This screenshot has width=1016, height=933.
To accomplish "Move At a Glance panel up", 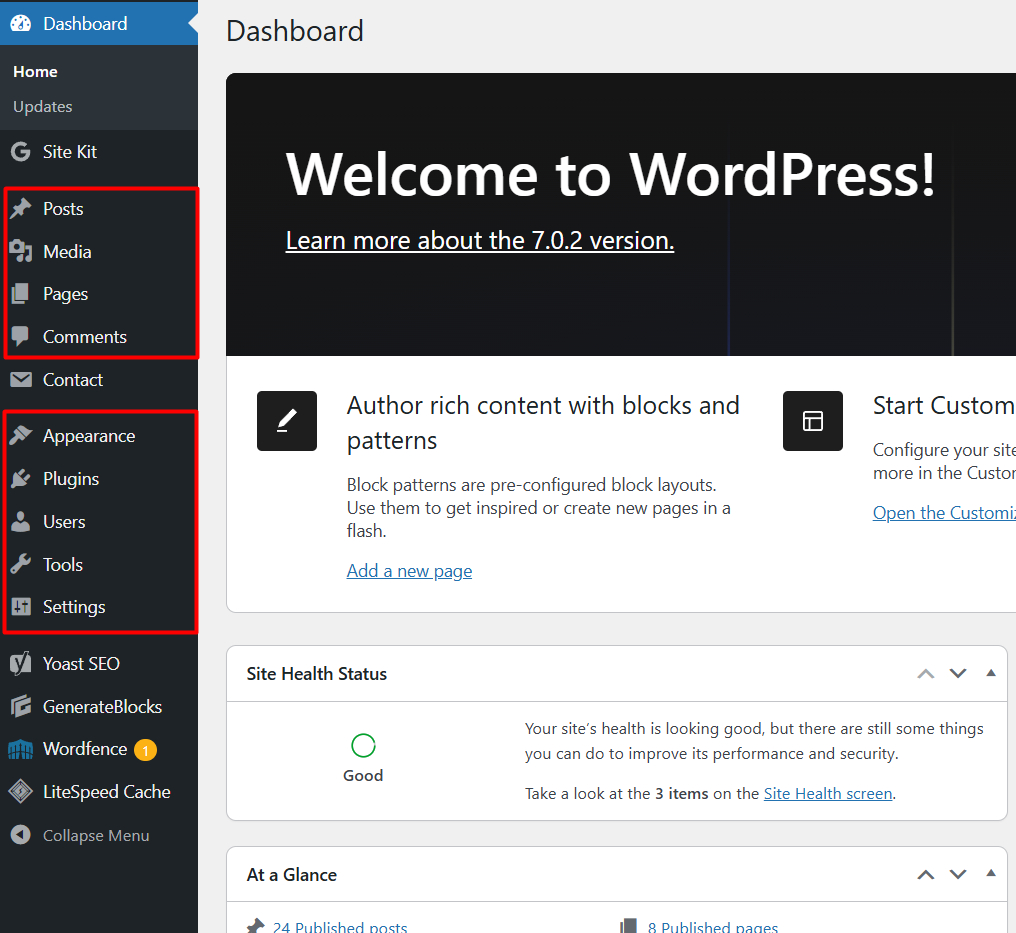I will click(x=926, y=875).
